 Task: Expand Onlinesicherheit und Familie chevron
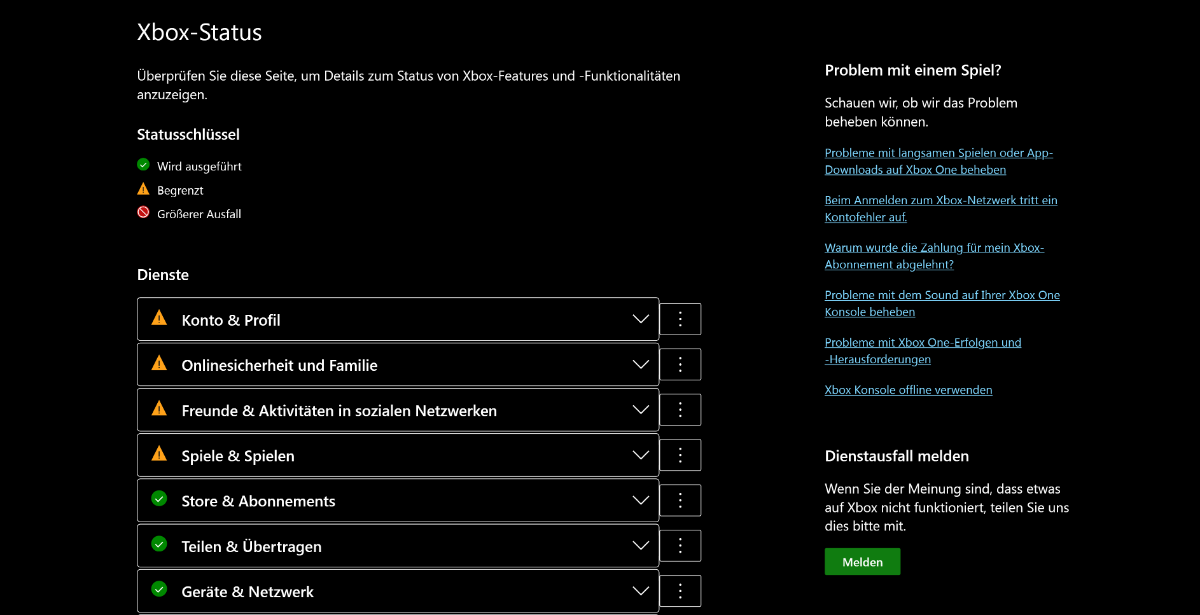[641, 364]
